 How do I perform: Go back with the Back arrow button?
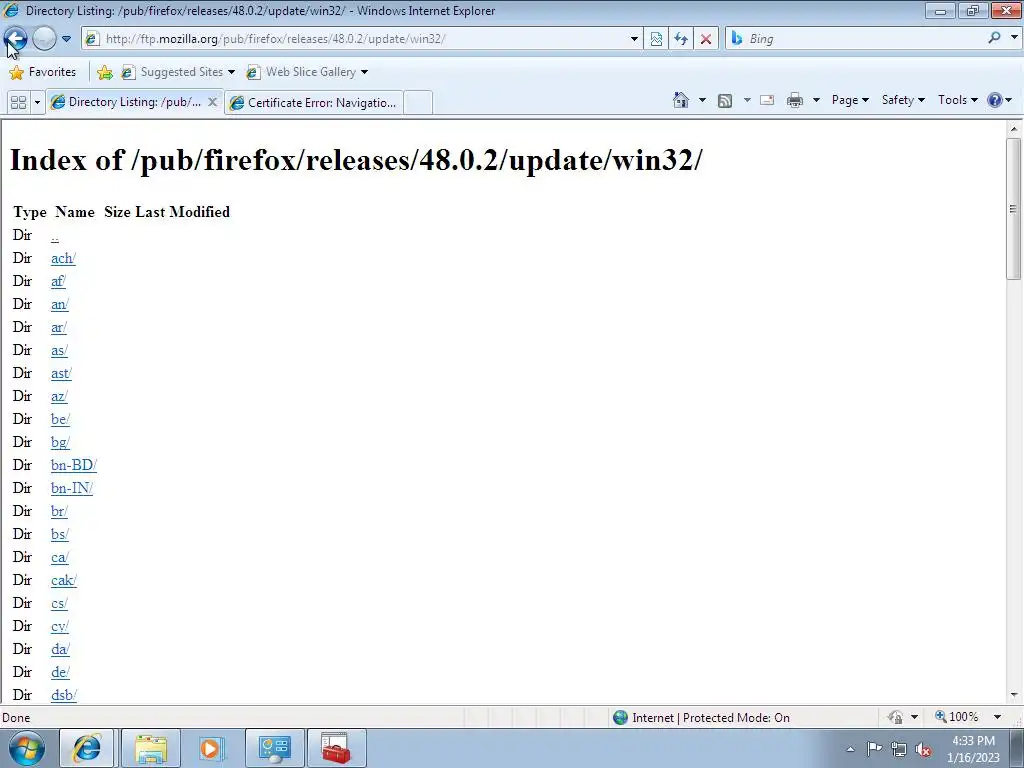click(x=16, y=39)
